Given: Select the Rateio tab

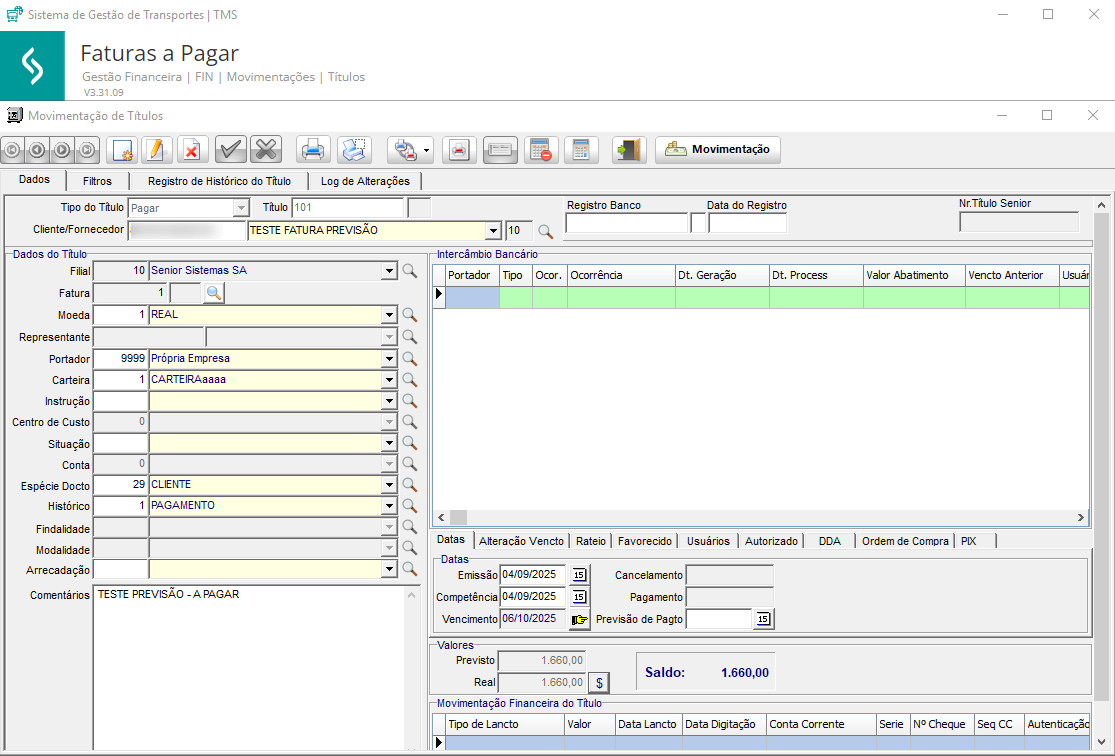Looking at the screenshot, I should [x=590, y=541].
